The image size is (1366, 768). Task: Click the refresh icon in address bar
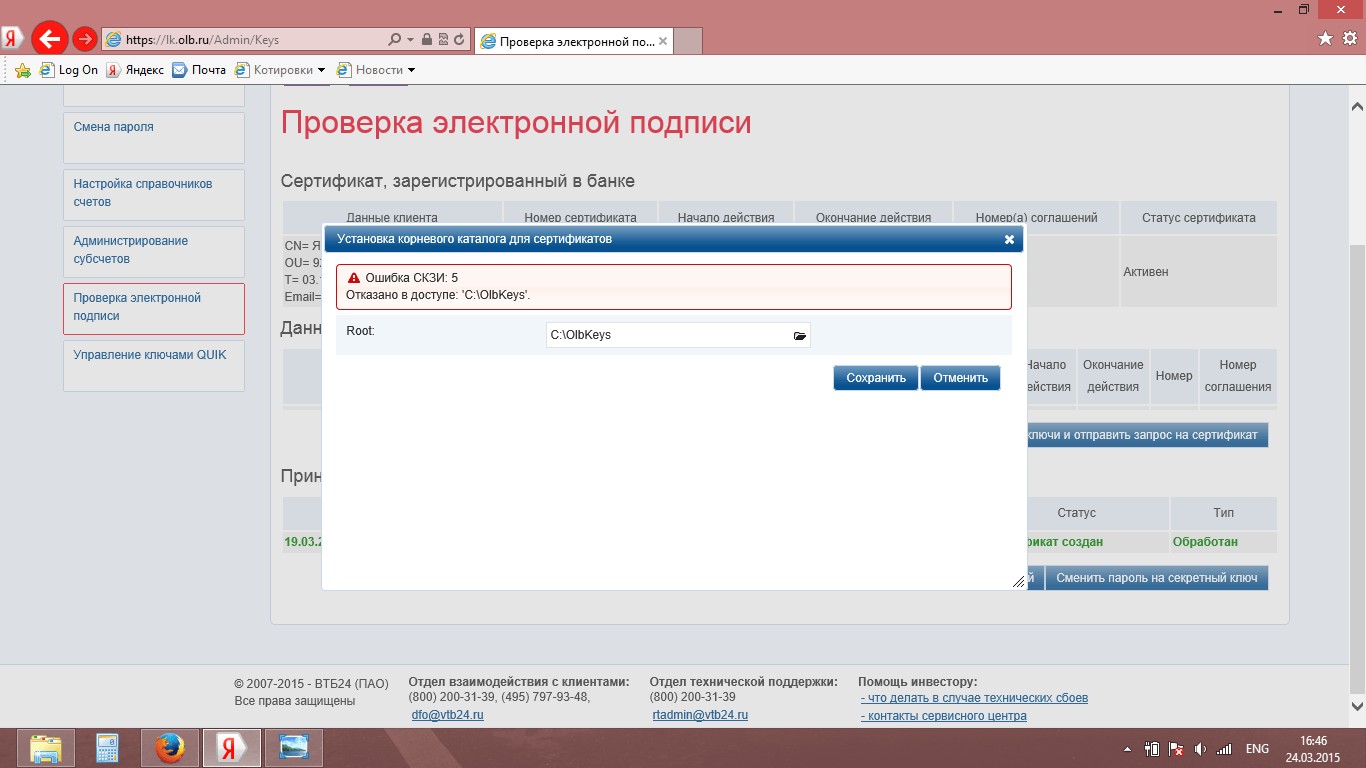pyautogui.click(x=459, y=40)
